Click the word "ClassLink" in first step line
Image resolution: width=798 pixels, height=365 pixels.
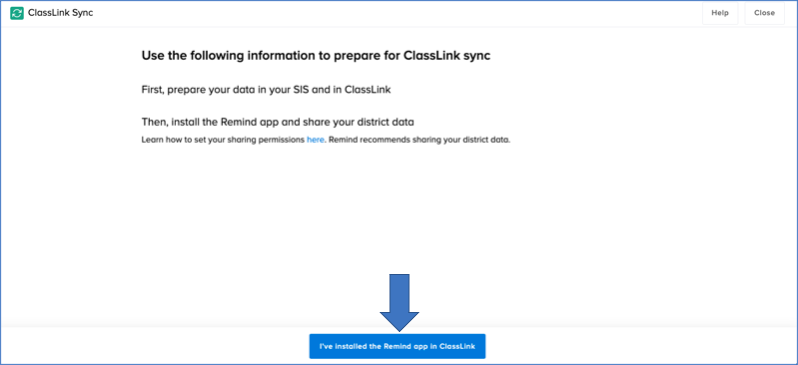(x=368, y=90)
